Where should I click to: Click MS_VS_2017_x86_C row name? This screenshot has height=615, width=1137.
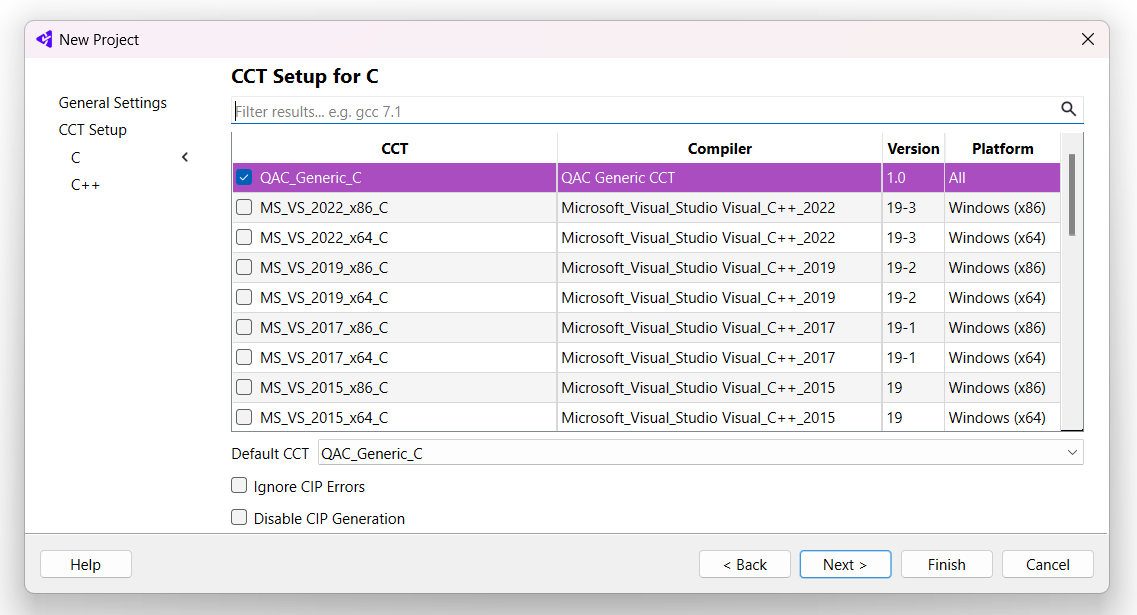[324, 328]
